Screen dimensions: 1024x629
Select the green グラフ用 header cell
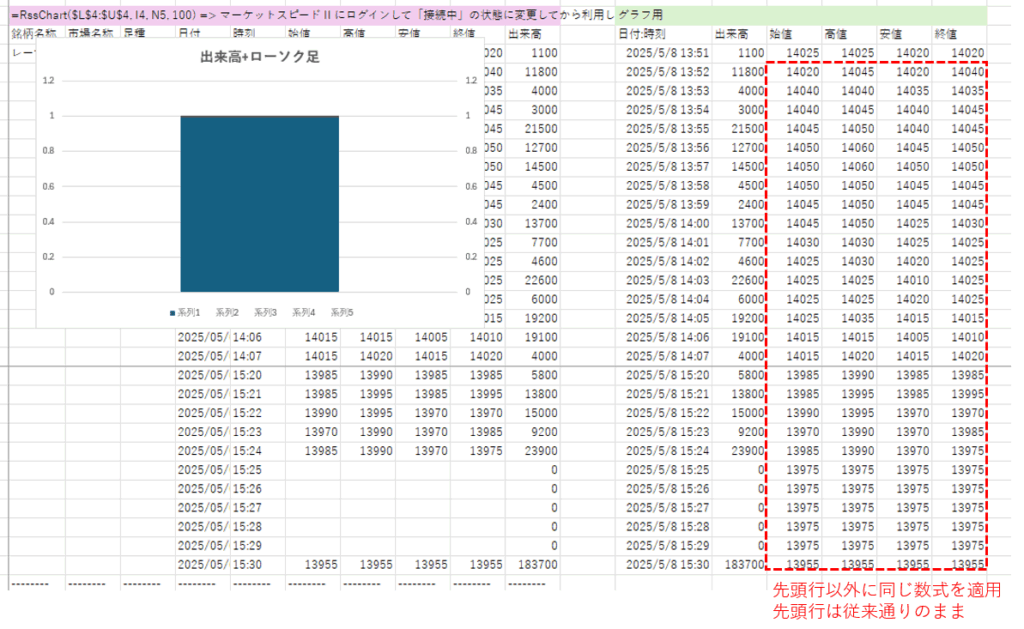pyautogui.click(x=801, y=14)
